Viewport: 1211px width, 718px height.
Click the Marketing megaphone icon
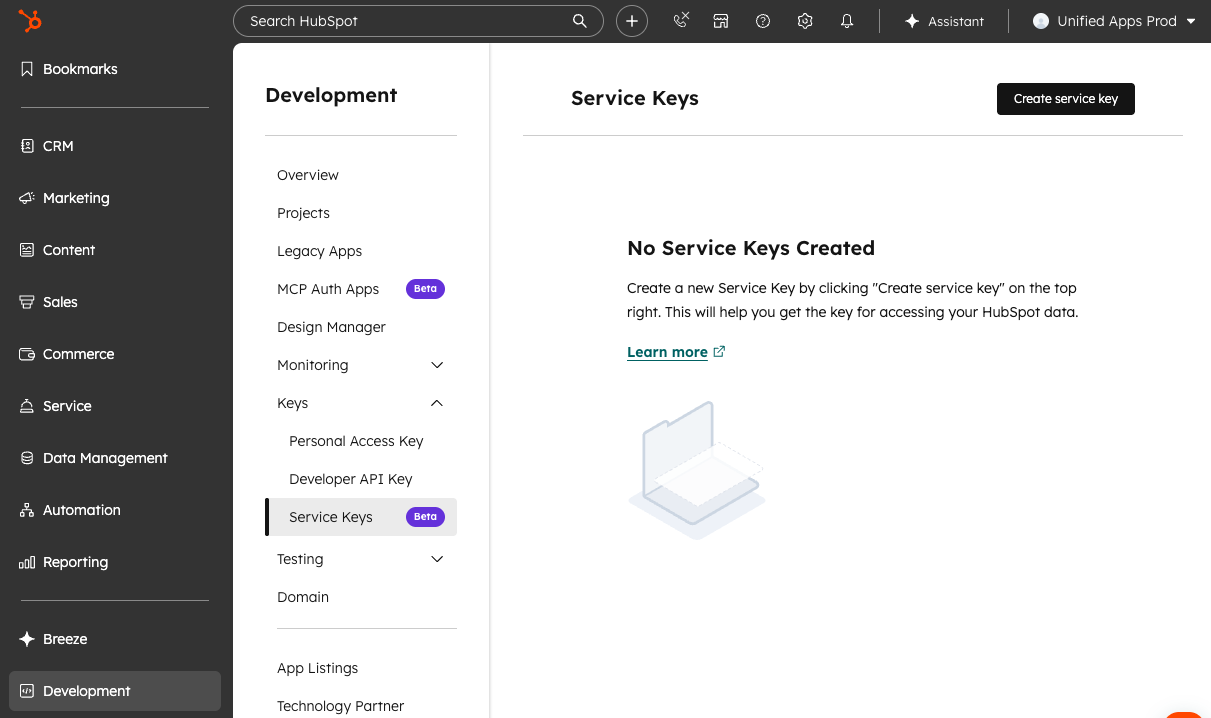[x=27, y=198]
